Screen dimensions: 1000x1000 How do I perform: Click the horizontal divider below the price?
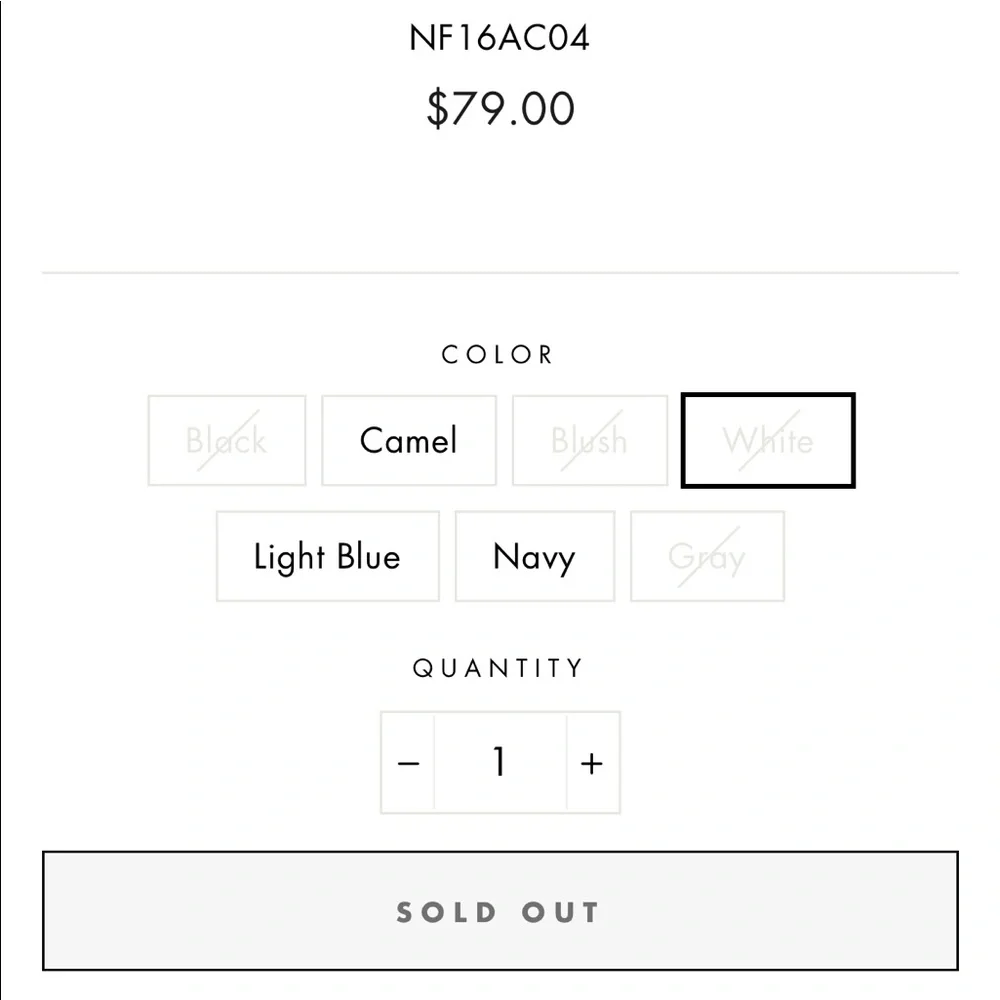[500, 272]
